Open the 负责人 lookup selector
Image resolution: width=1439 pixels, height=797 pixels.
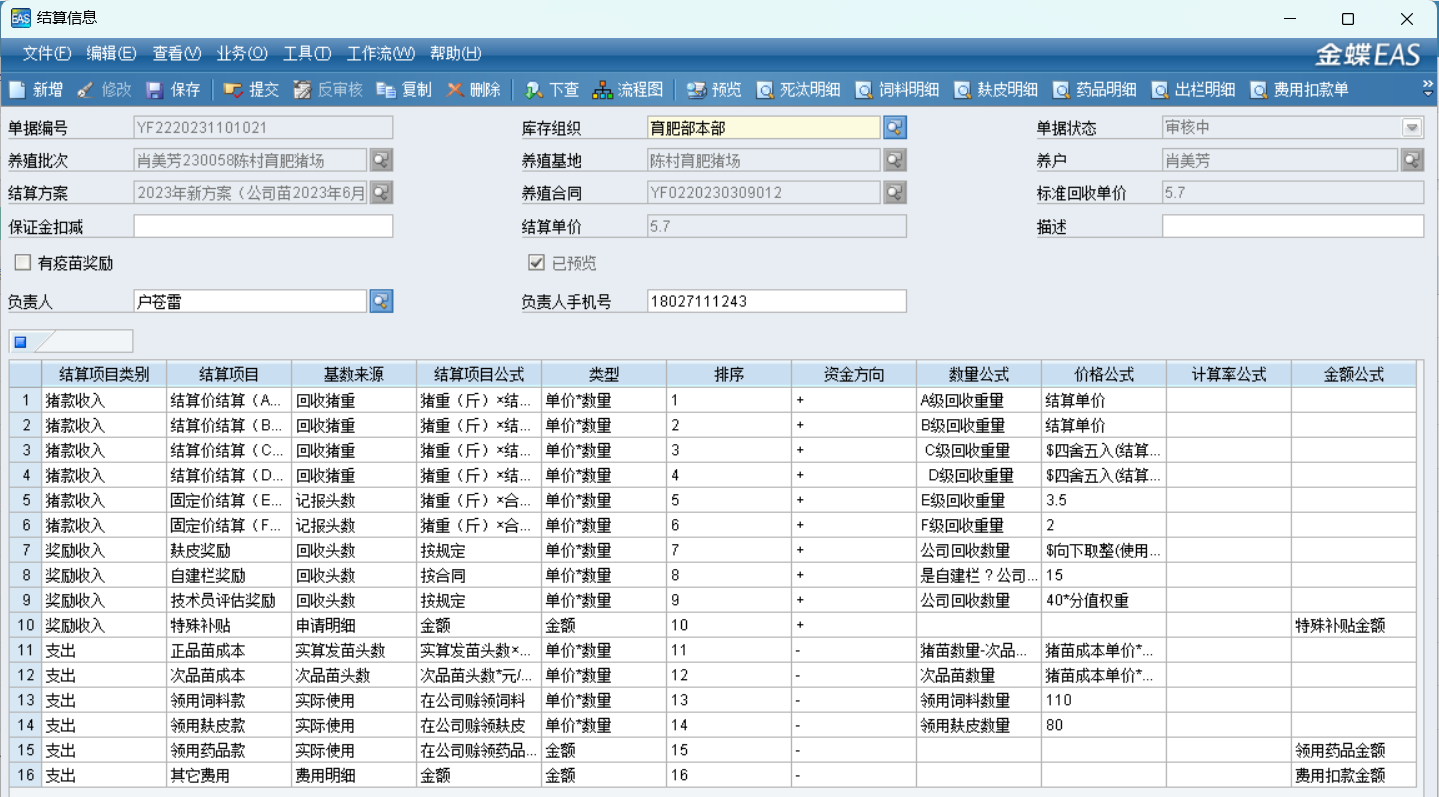[x=381, y=301]
